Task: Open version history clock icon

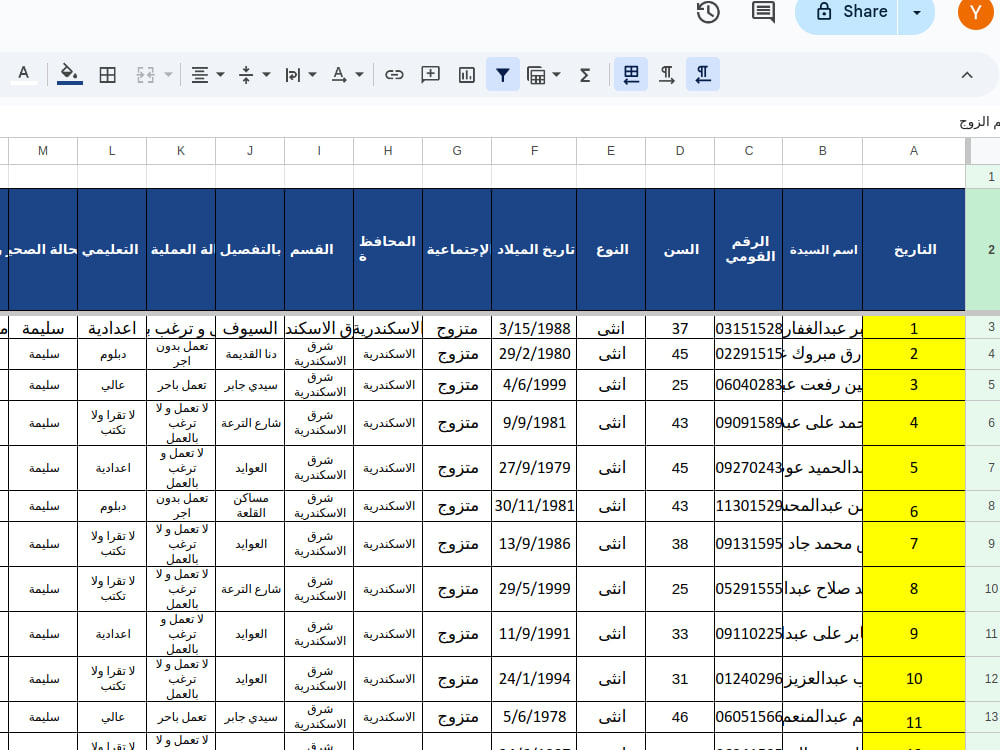Action: (x=708, y=12)
